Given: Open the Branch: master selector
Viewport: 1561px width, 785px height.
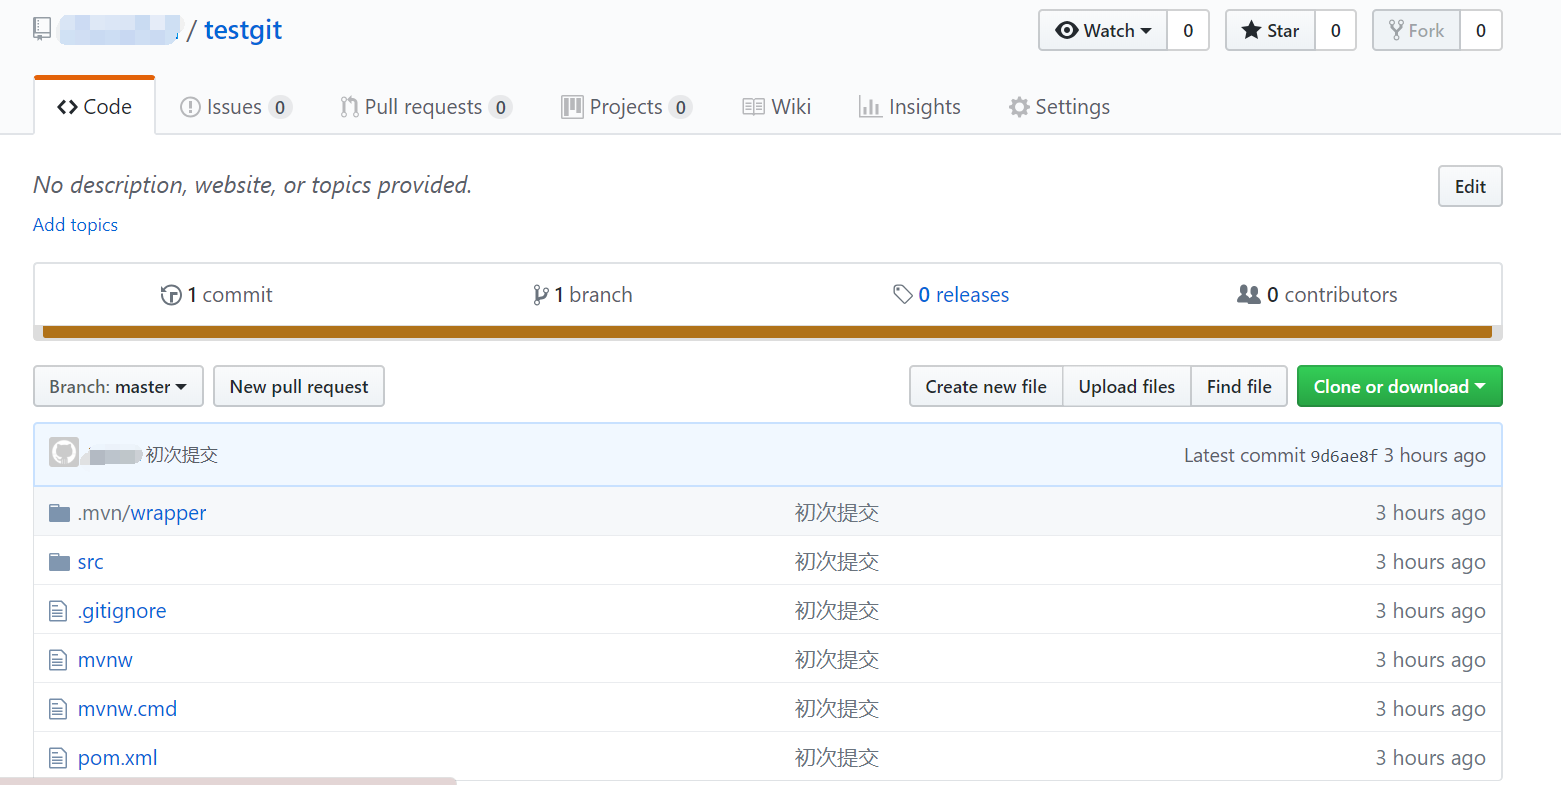Looking at the screenshot, I should coord(118,386).
